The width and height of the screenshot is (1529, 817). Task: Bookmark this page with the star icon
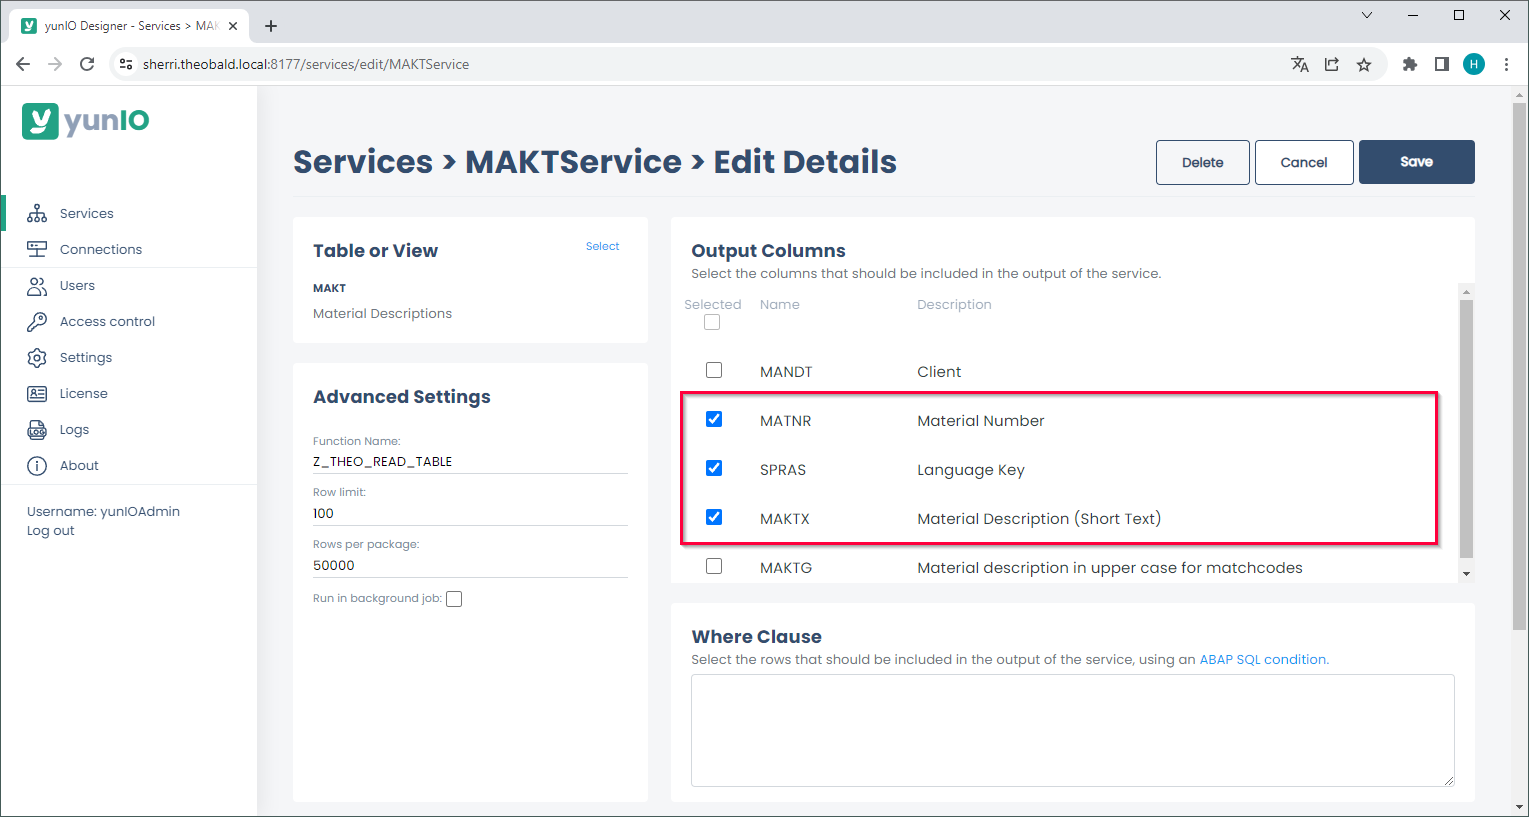pos(1363,64)
